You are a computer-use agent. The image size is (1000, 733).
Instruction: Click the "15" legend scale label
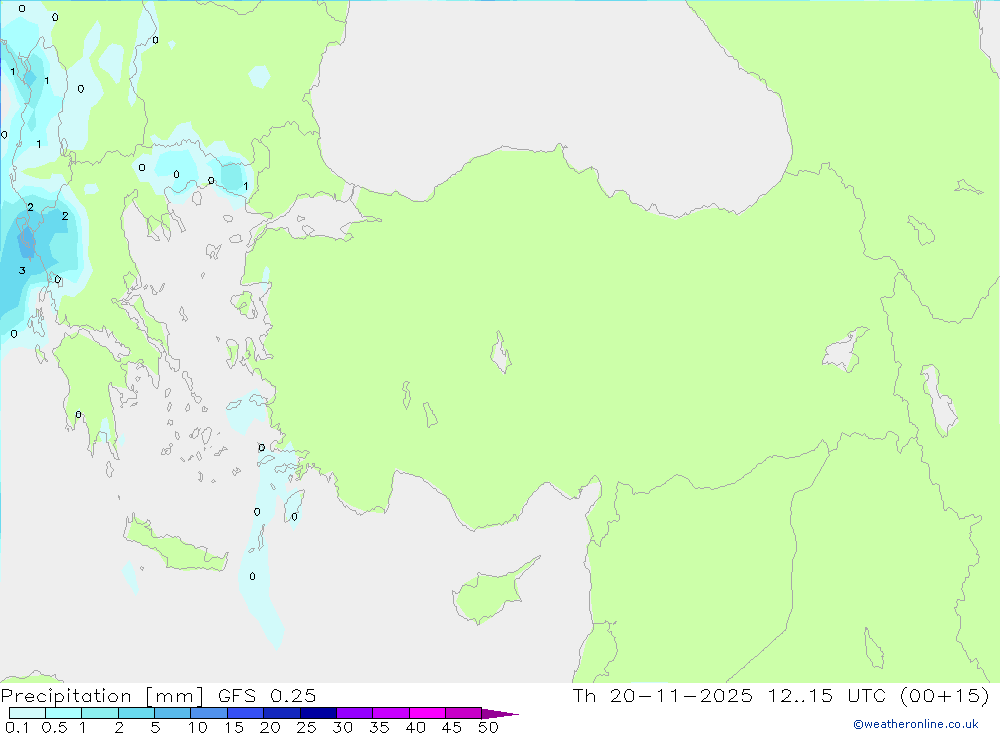point(234,727)
